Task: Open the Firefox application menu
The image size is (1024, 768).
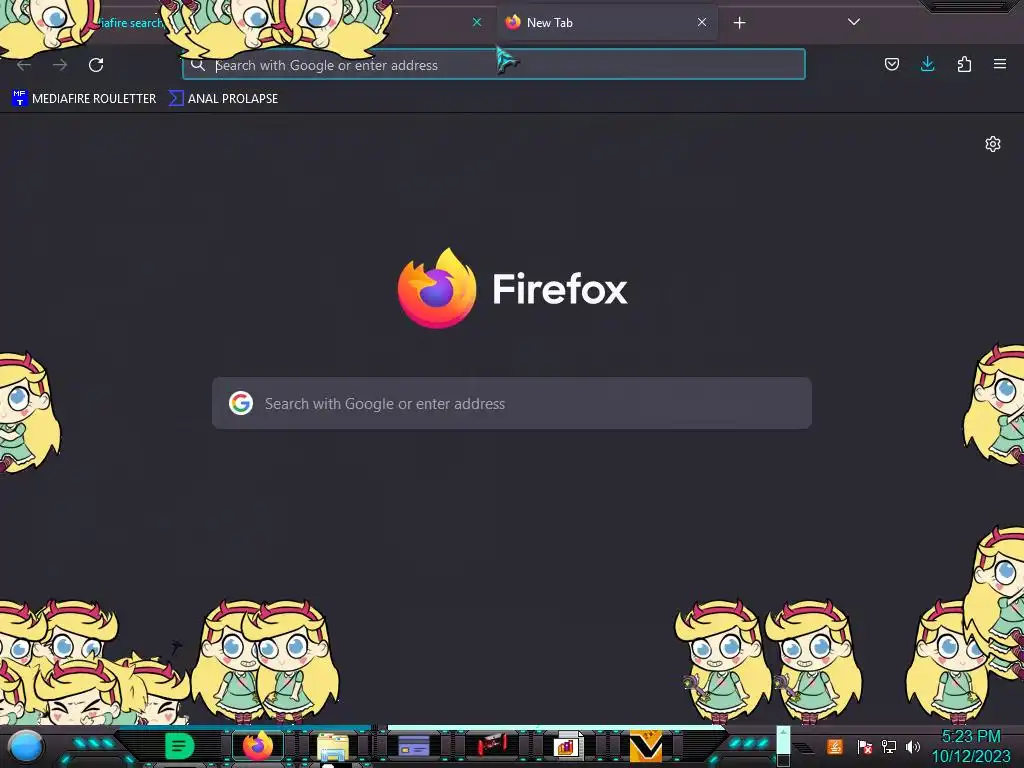Action: click(999, 64)
